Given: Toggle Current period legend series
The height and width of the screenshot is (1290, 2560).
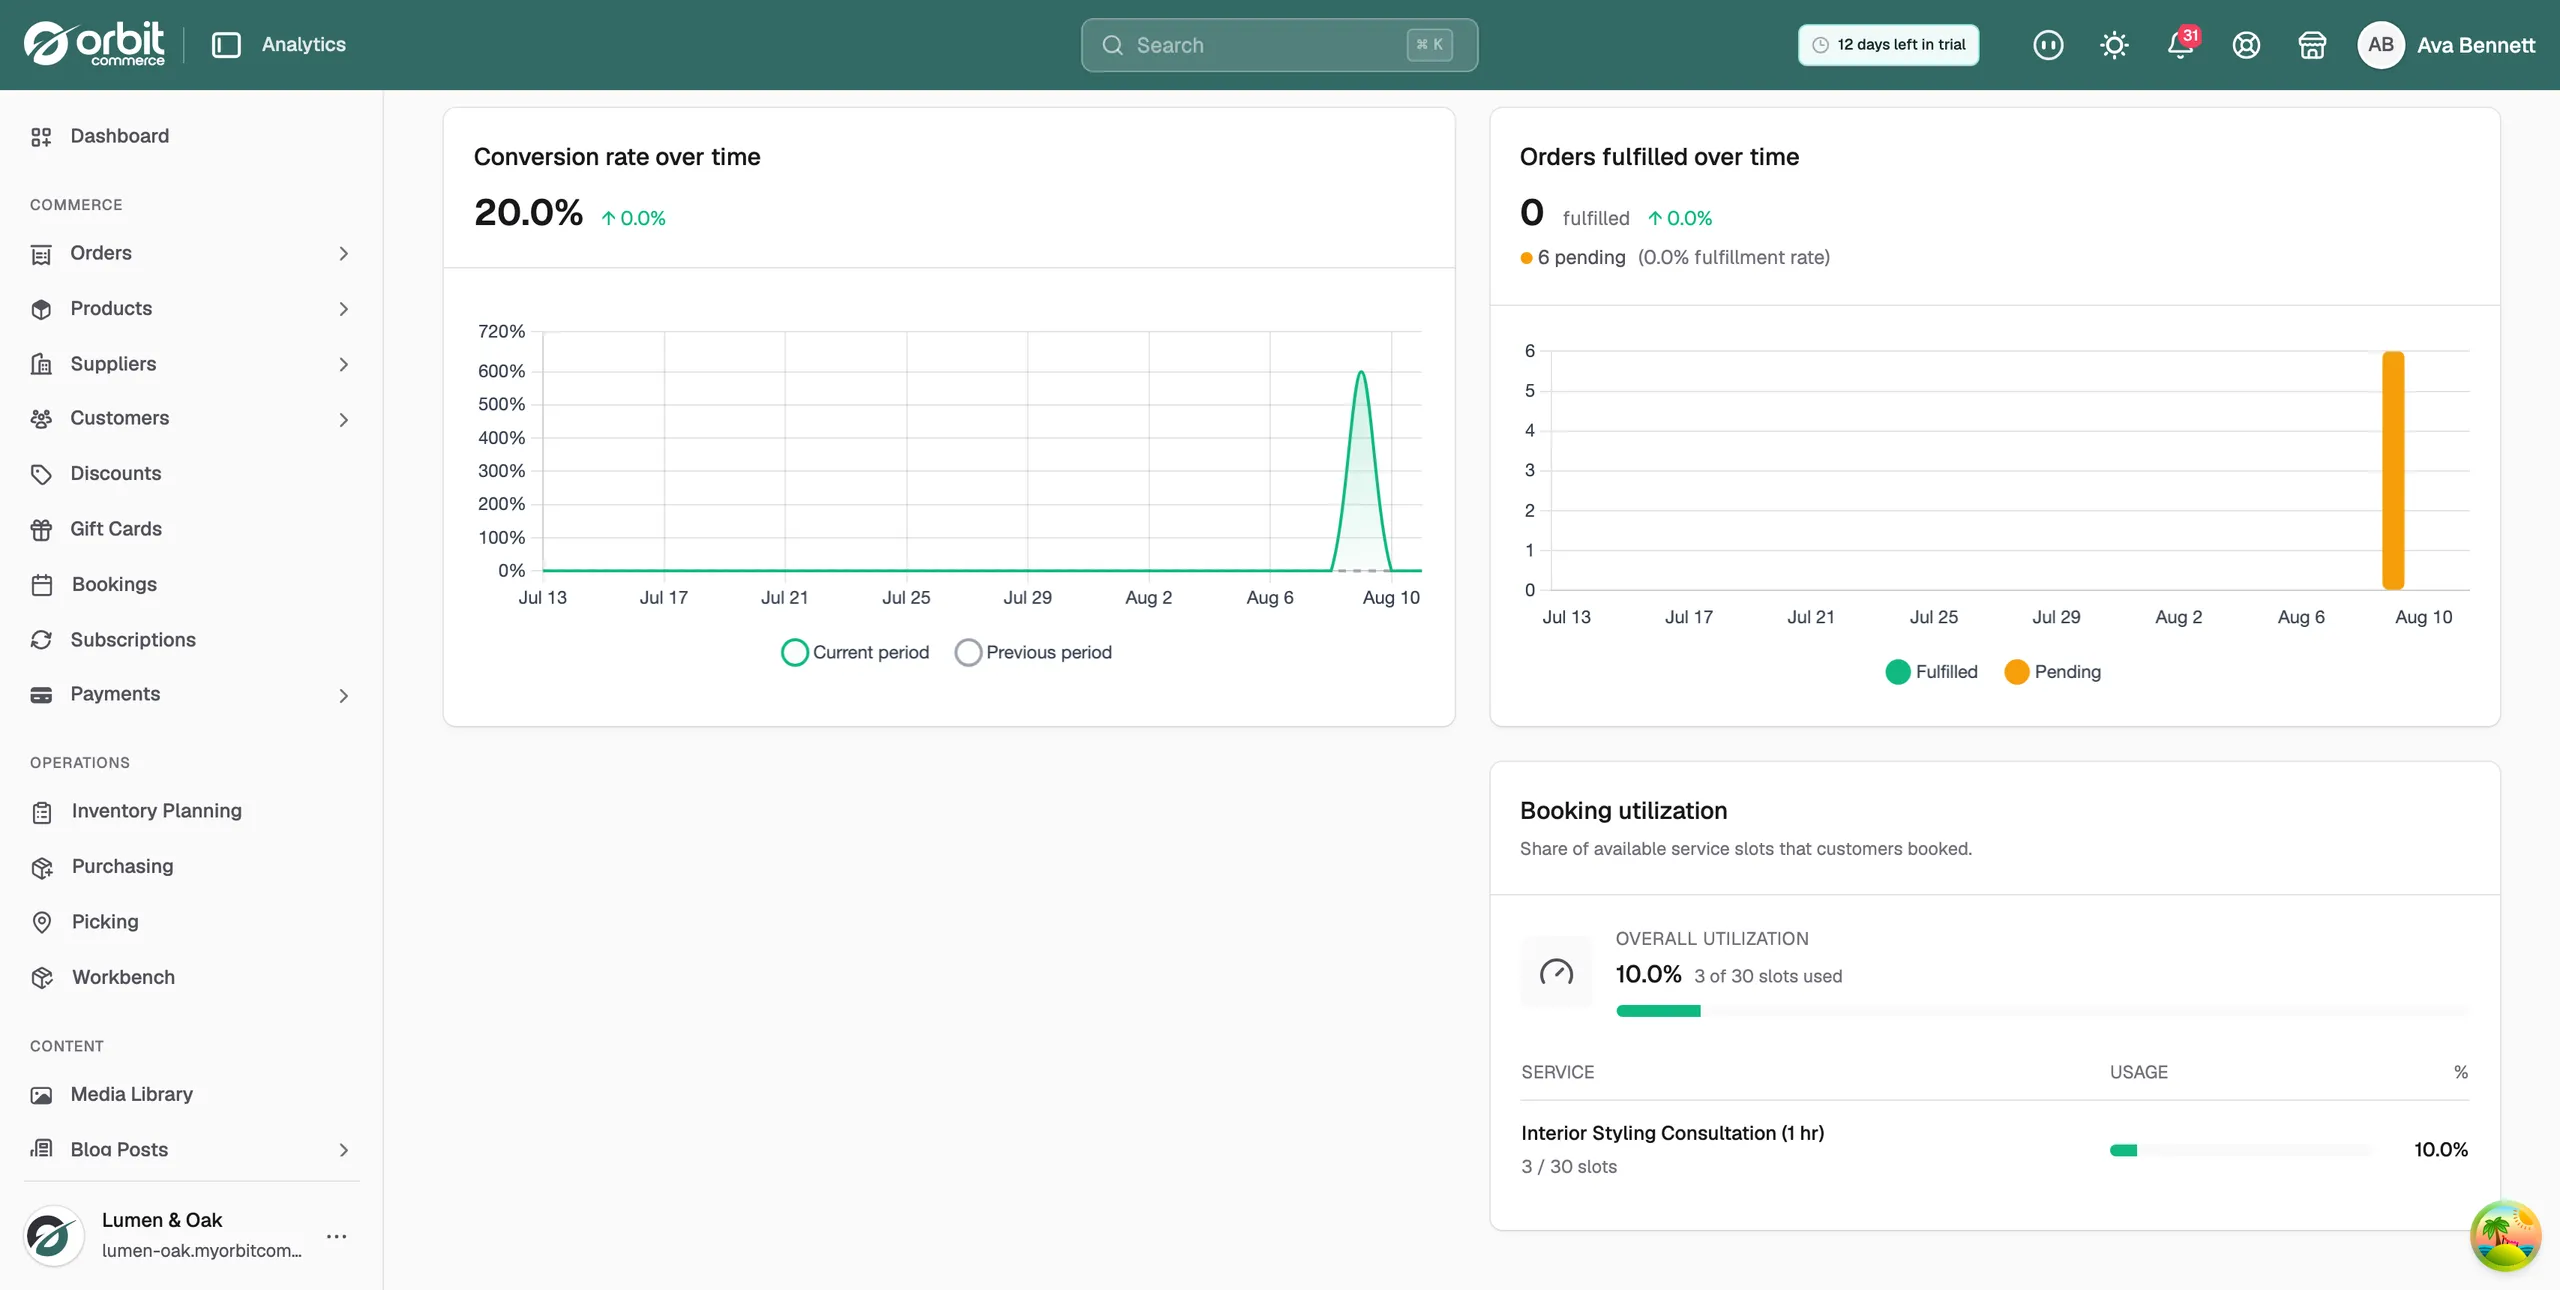Looking at the screenshot, I should 854,652.
